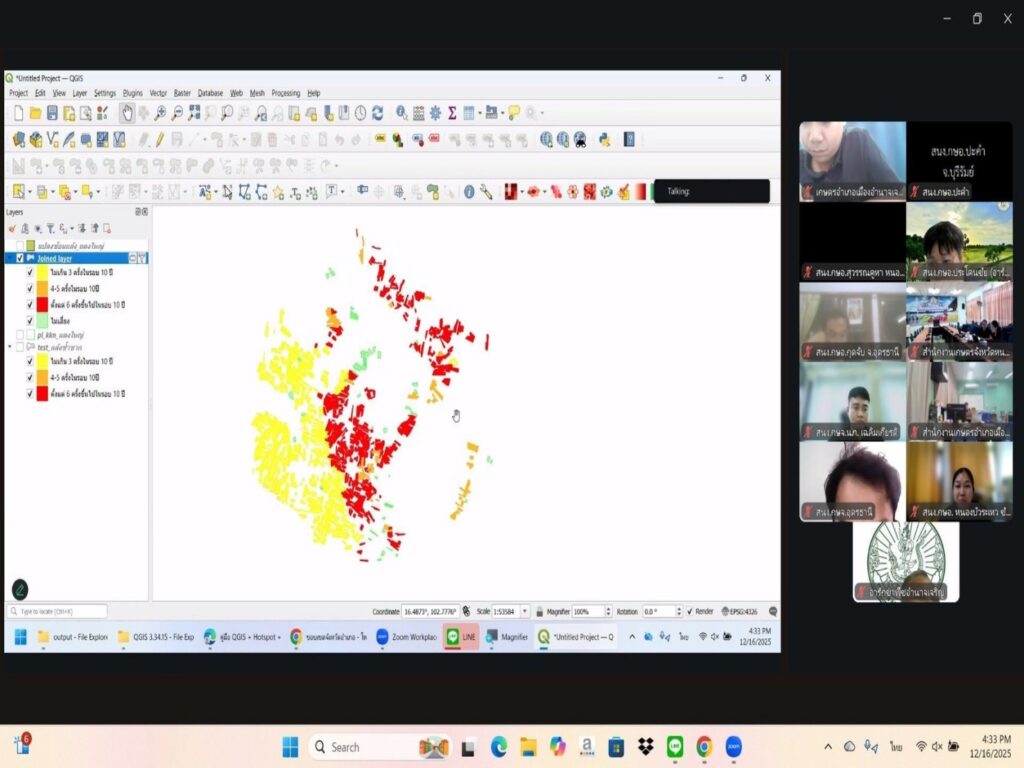The height and width of the screenshot is (768, 1024).
Task: Click filter legend icon in Layers panel
Action: [49, 228]
